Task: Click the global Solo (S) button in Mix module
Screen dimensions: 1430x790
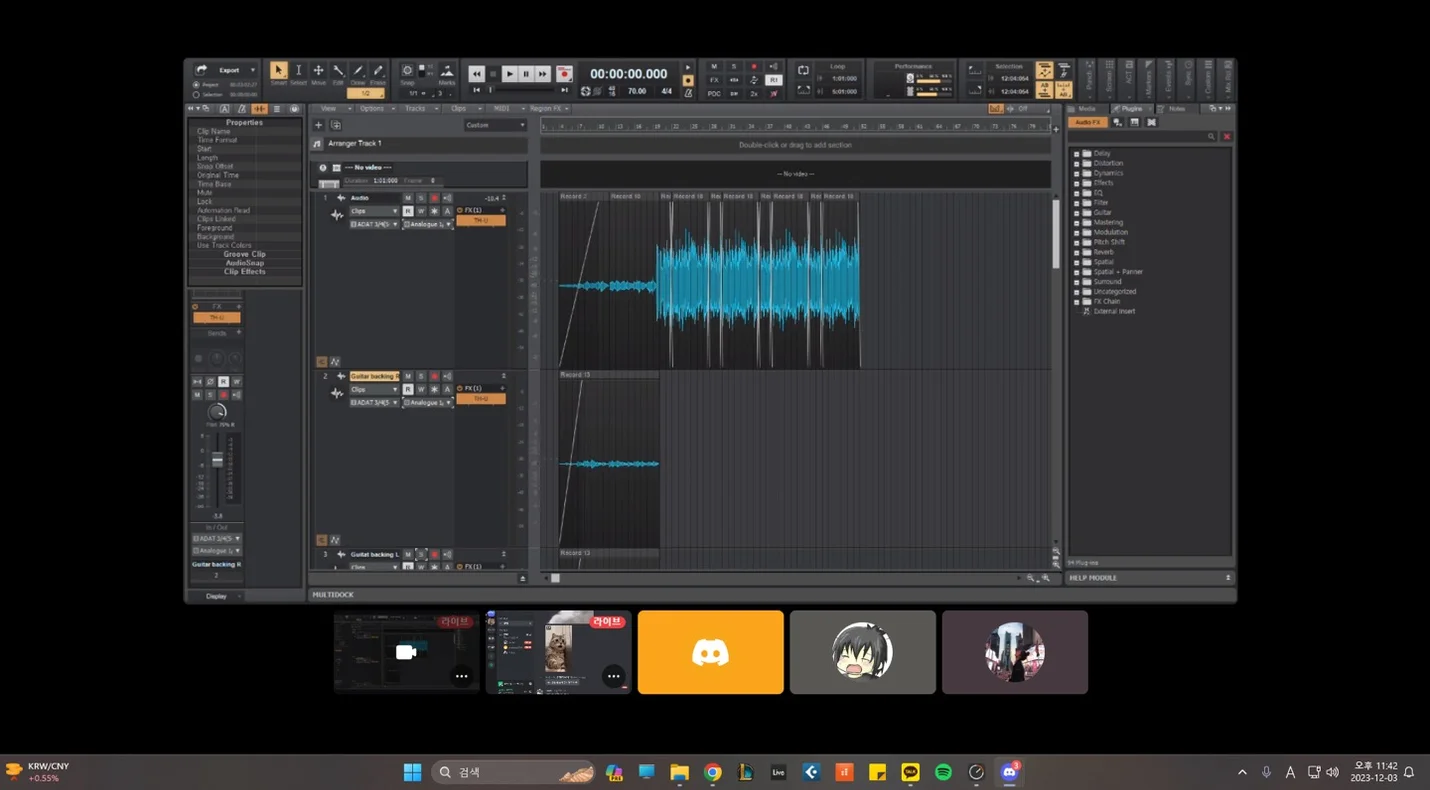Action: pos(734,67)
